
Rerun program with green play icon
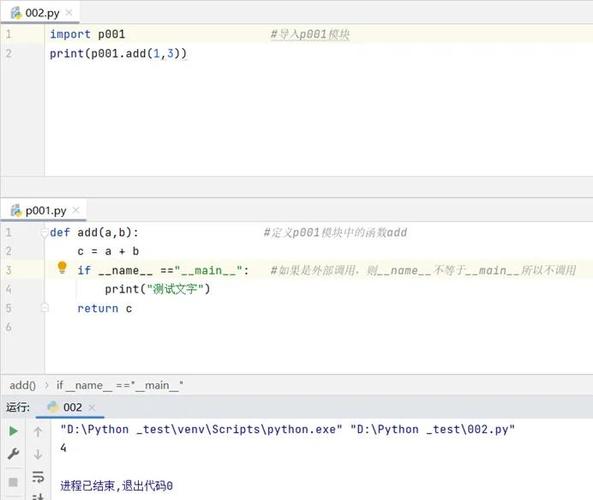tap(13, 431)
